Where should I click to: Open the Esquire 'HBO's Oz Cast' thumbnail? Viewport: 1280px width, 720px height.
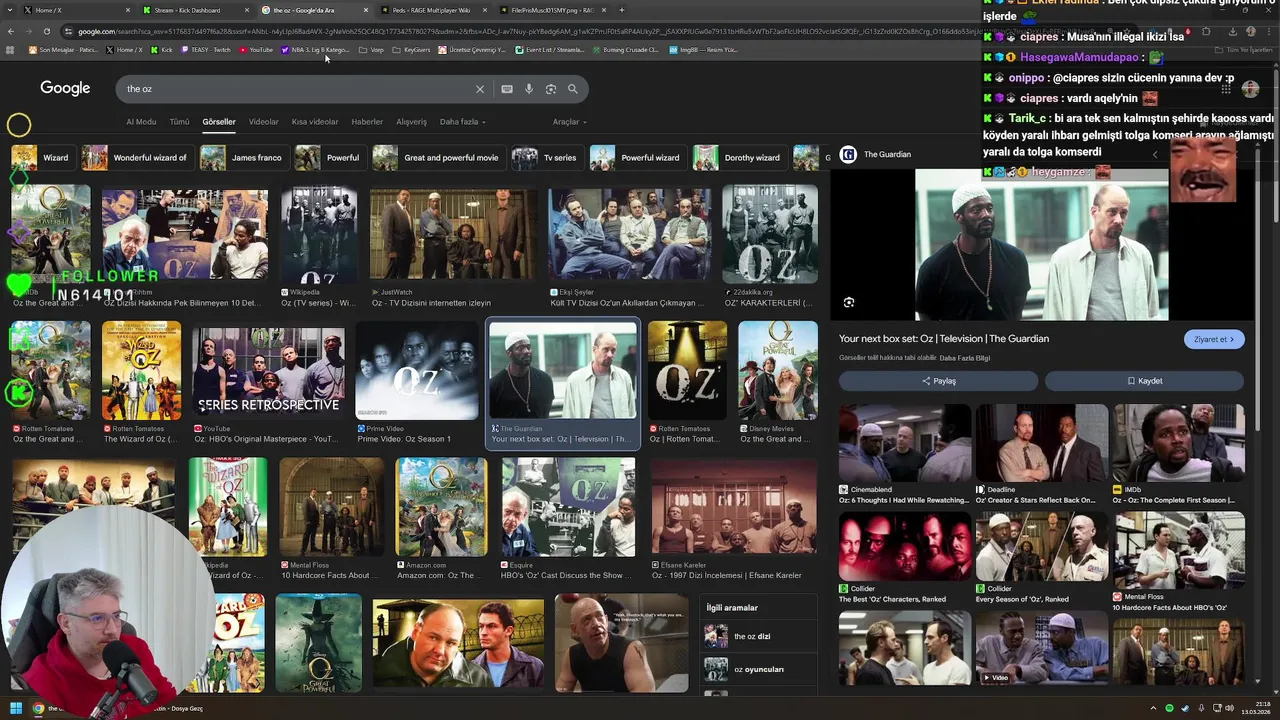[568, 507]
